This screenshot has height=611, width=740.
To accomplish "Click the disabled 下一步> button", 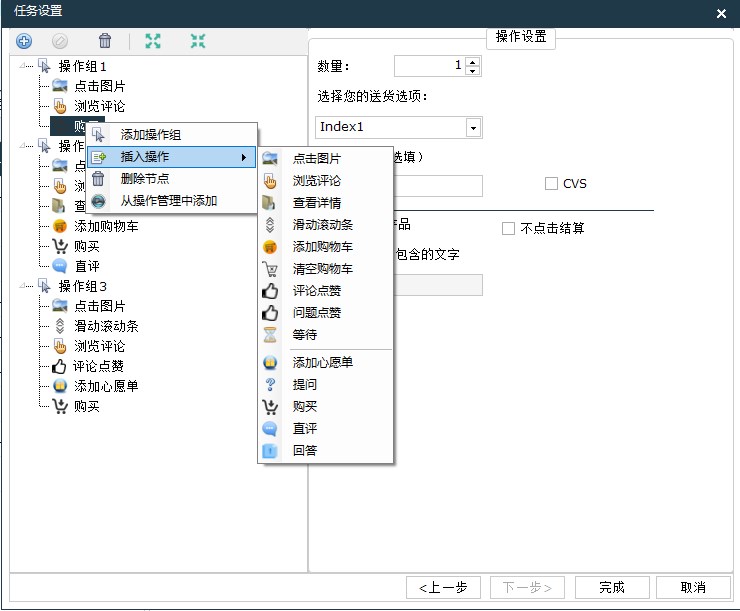I will coord(527,587).
